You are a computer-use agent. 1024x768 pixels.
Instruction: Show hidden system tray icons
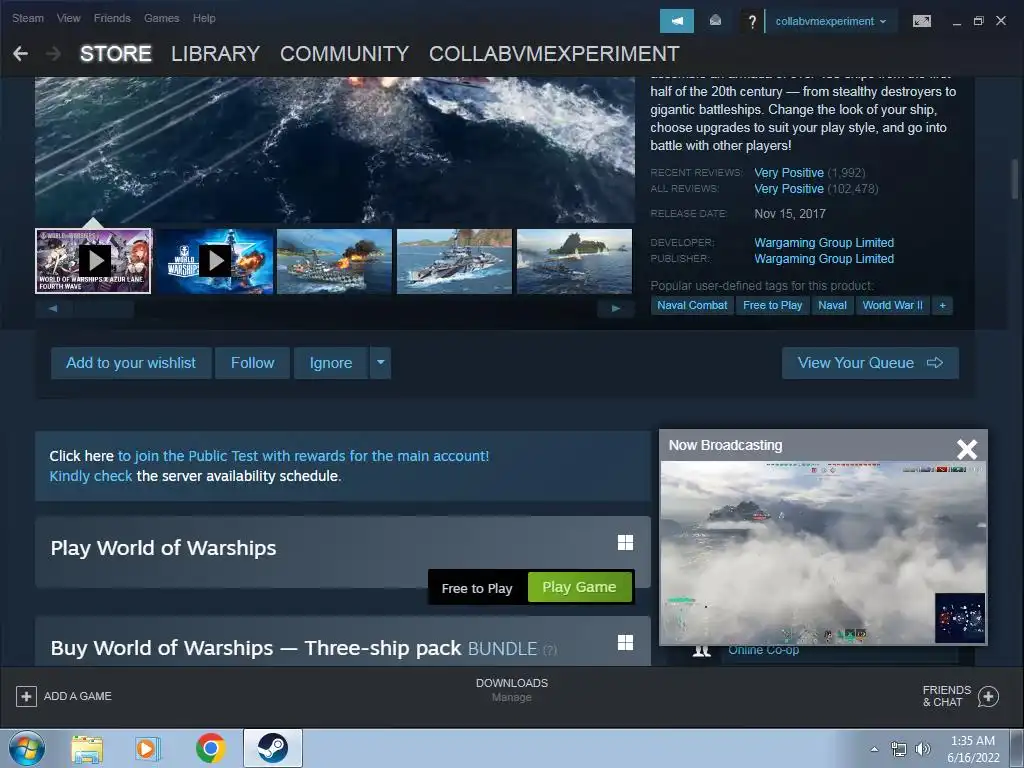pos(874,749)
